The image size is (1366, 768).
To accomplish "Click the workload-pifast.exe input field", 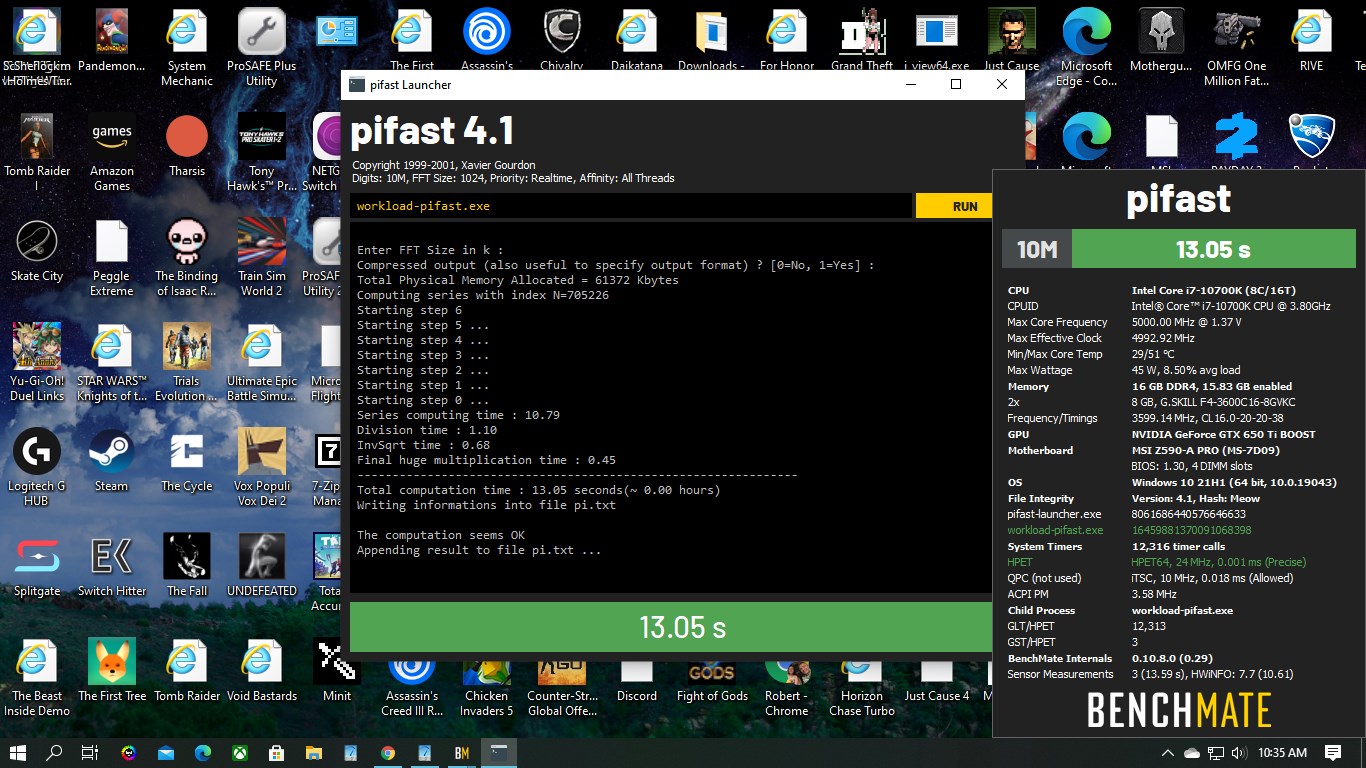I will point(631,206).
